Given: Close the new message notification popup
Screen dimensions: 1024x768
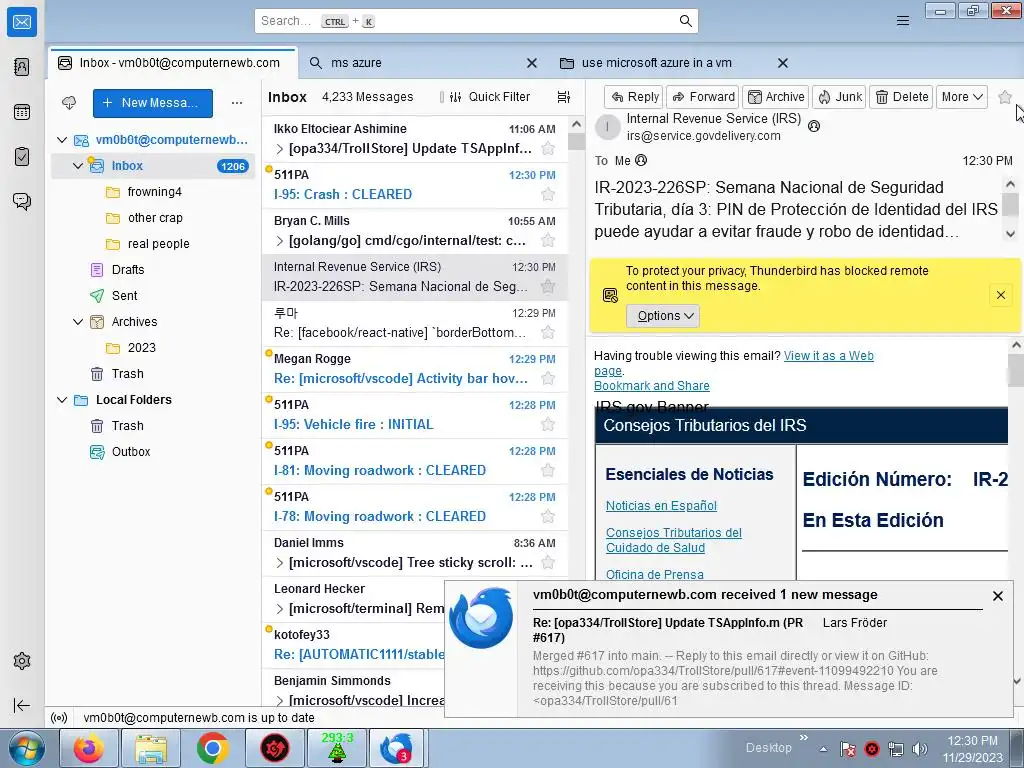Looking at the screenshot, I should [x=997, y=596].
